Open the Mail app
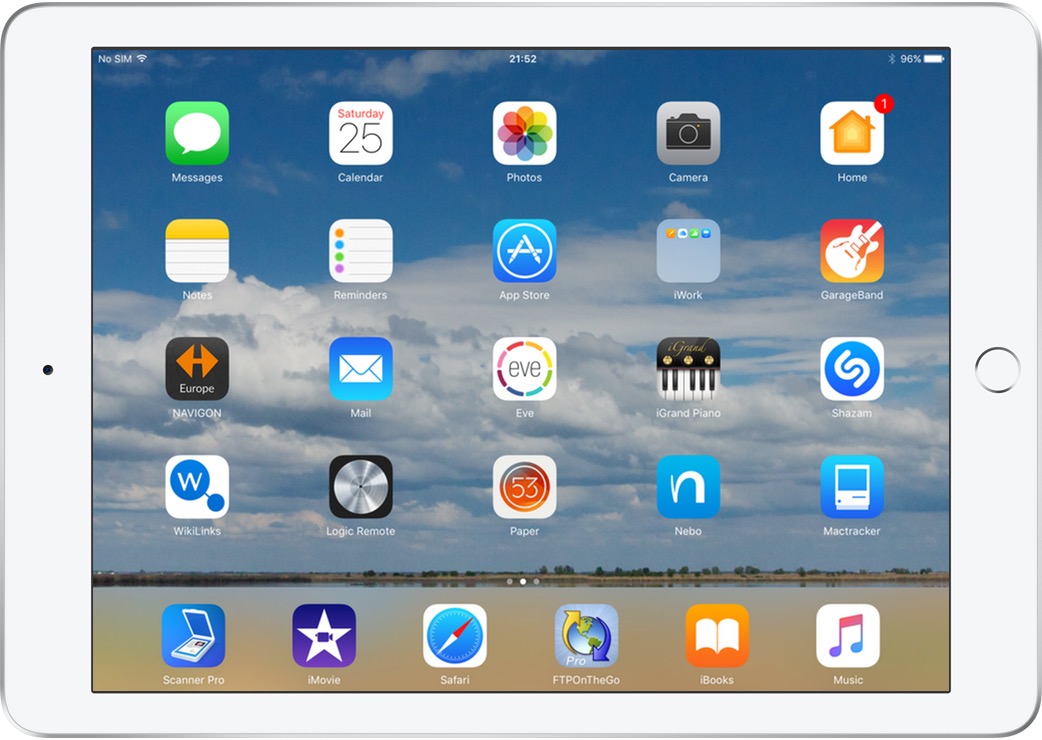1042x740 pixels. click(360, 369)
